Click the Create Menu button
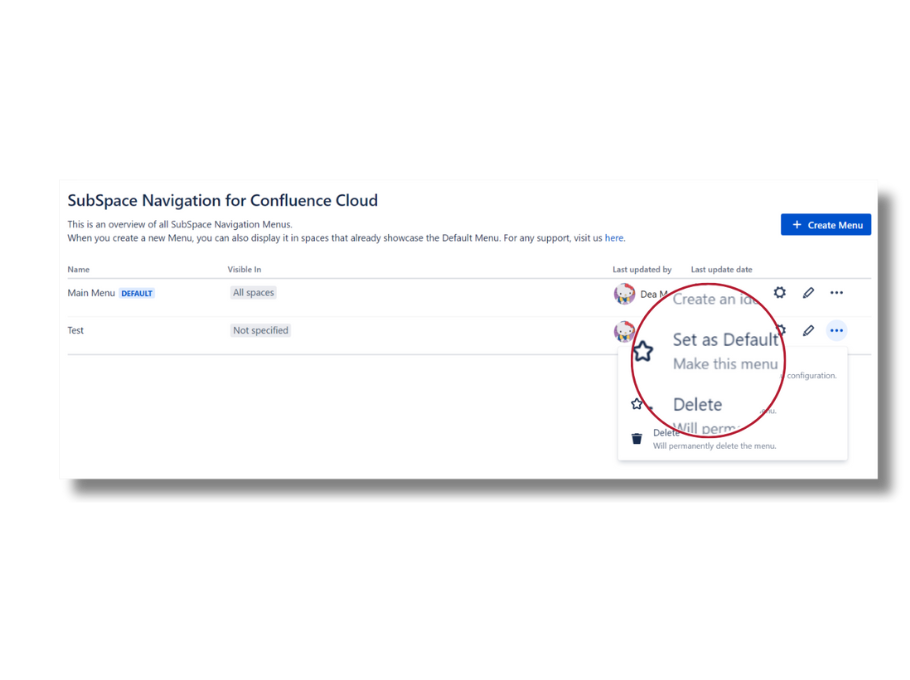 coord(825,225)
